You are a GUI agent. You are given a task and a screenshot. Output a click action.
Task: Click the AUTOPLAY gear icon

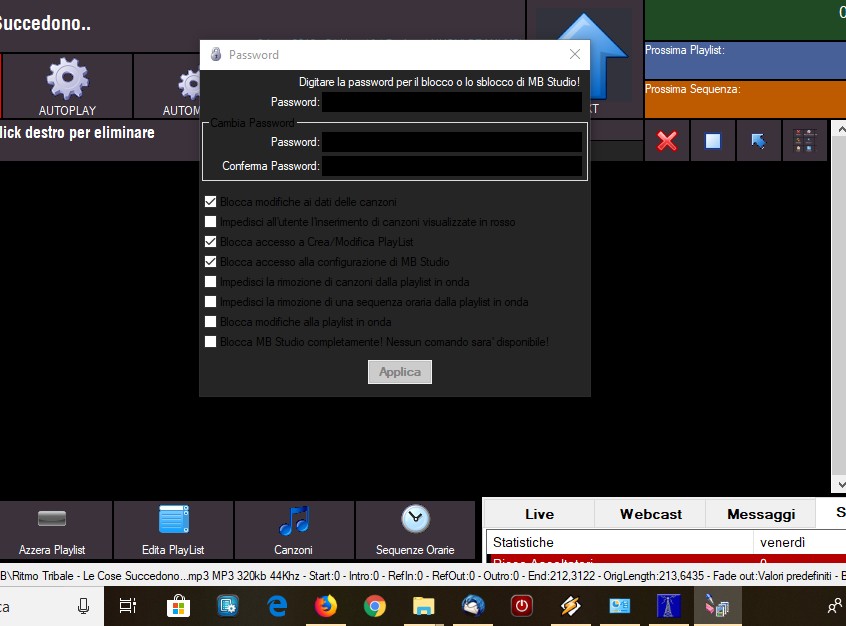(x=67, y=79)
